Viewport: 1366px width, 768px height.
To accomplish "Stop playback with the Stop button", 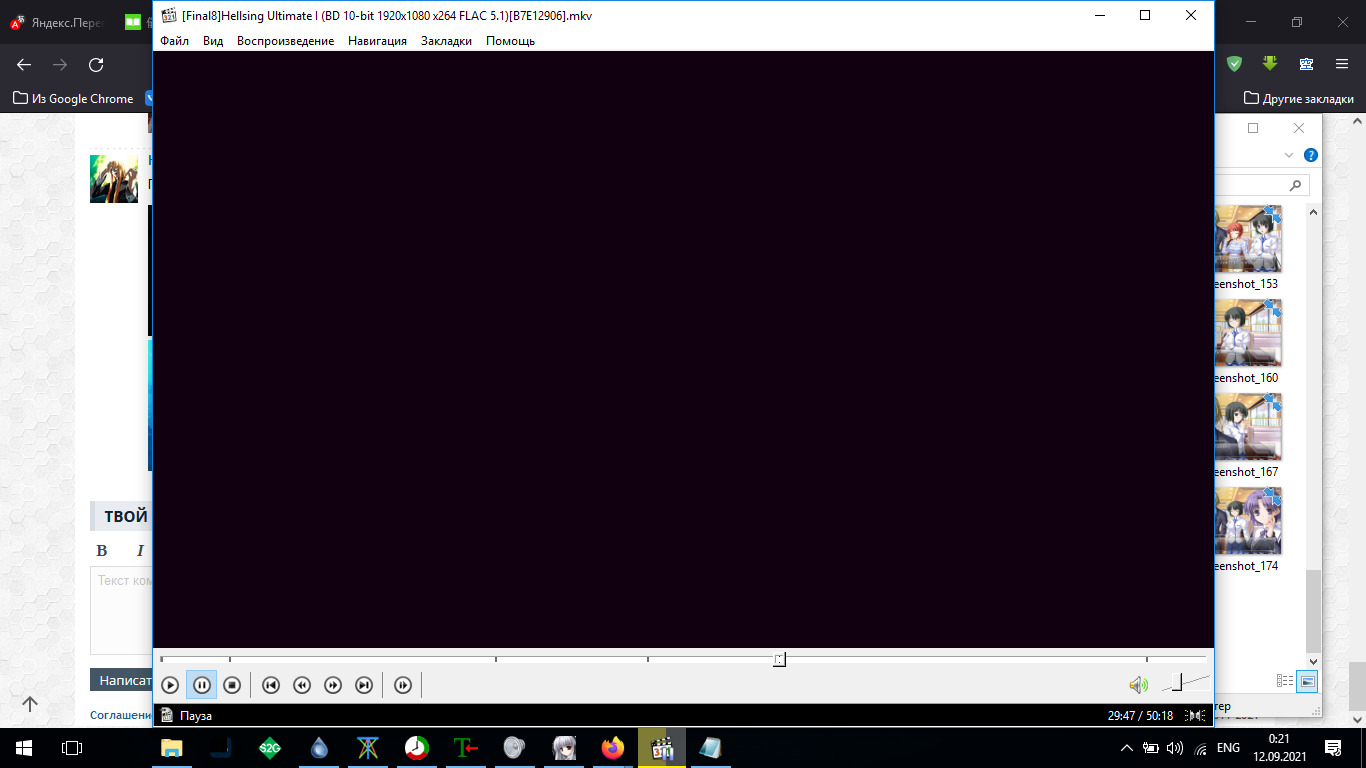I will (x=232, y=685).
